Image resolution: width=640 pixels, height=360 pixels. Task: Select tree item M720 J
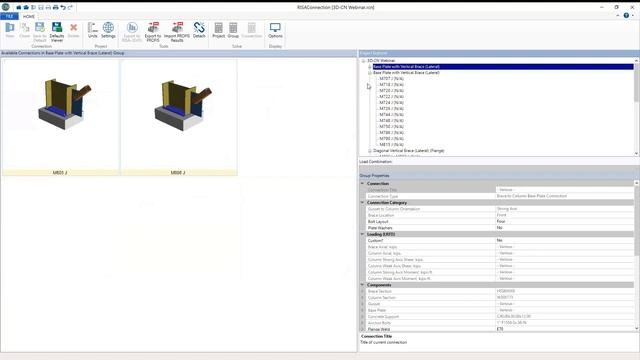tap(391, 91)
